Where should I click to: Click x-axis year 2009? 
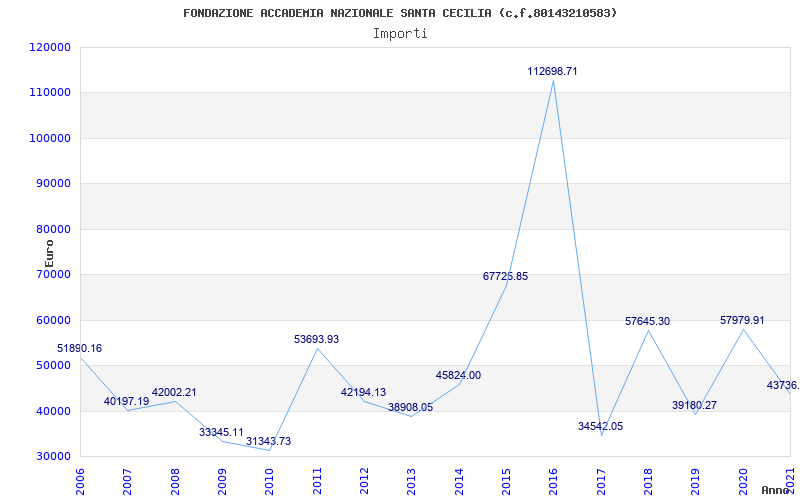click(222, 482)
